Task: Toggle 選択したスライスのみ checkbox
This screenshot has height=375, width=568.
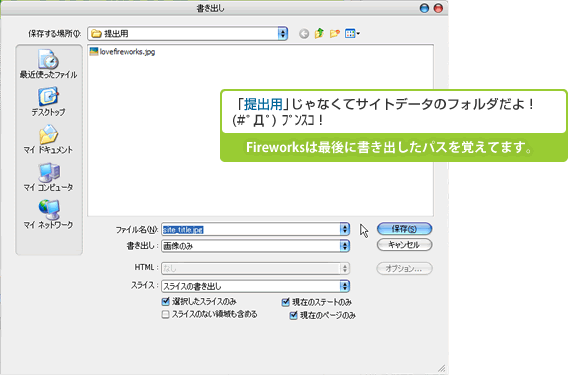Action: tap(166, 301)
